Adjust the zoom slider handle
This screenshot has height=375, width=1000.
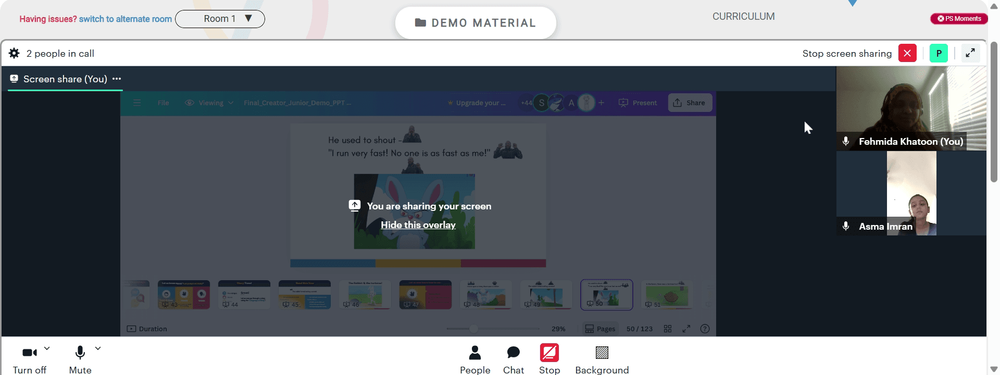473,329
